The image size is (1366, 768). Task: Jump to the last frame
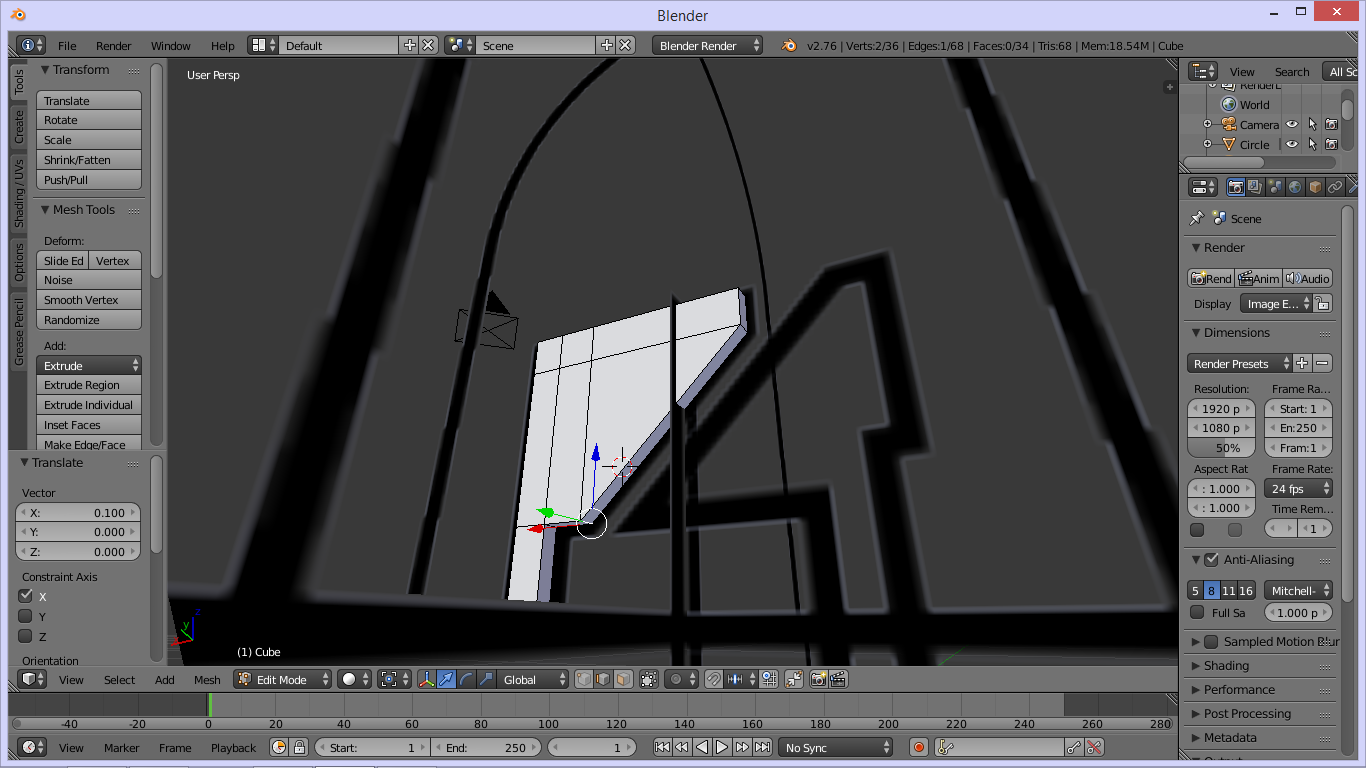762,747
